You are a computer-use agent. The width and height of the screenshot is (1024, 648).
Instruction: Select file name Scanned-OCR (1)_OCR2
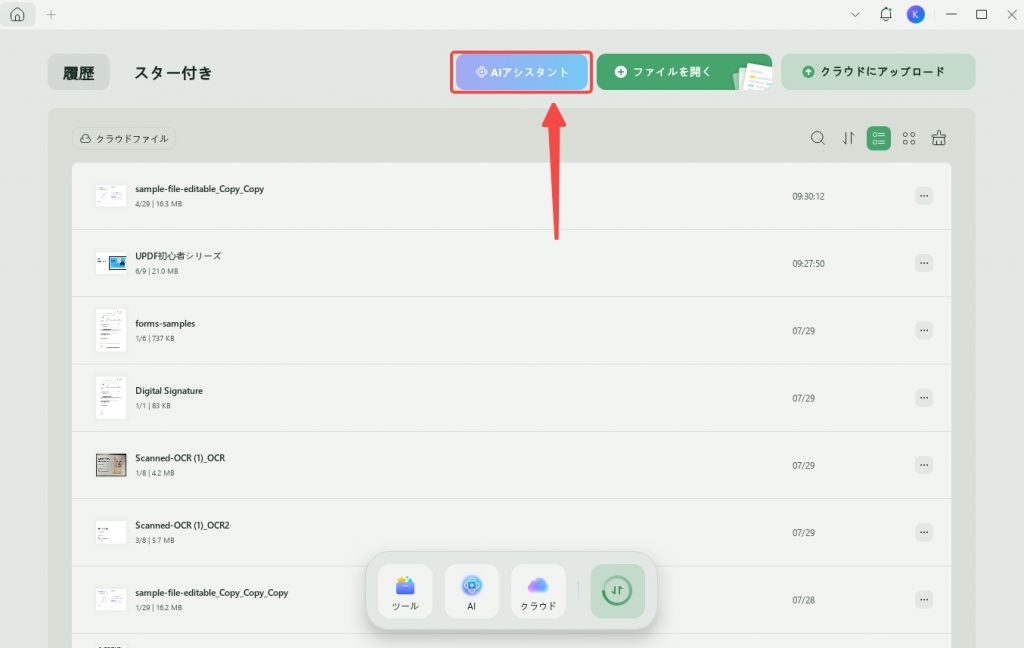click(x=182, y=525)
